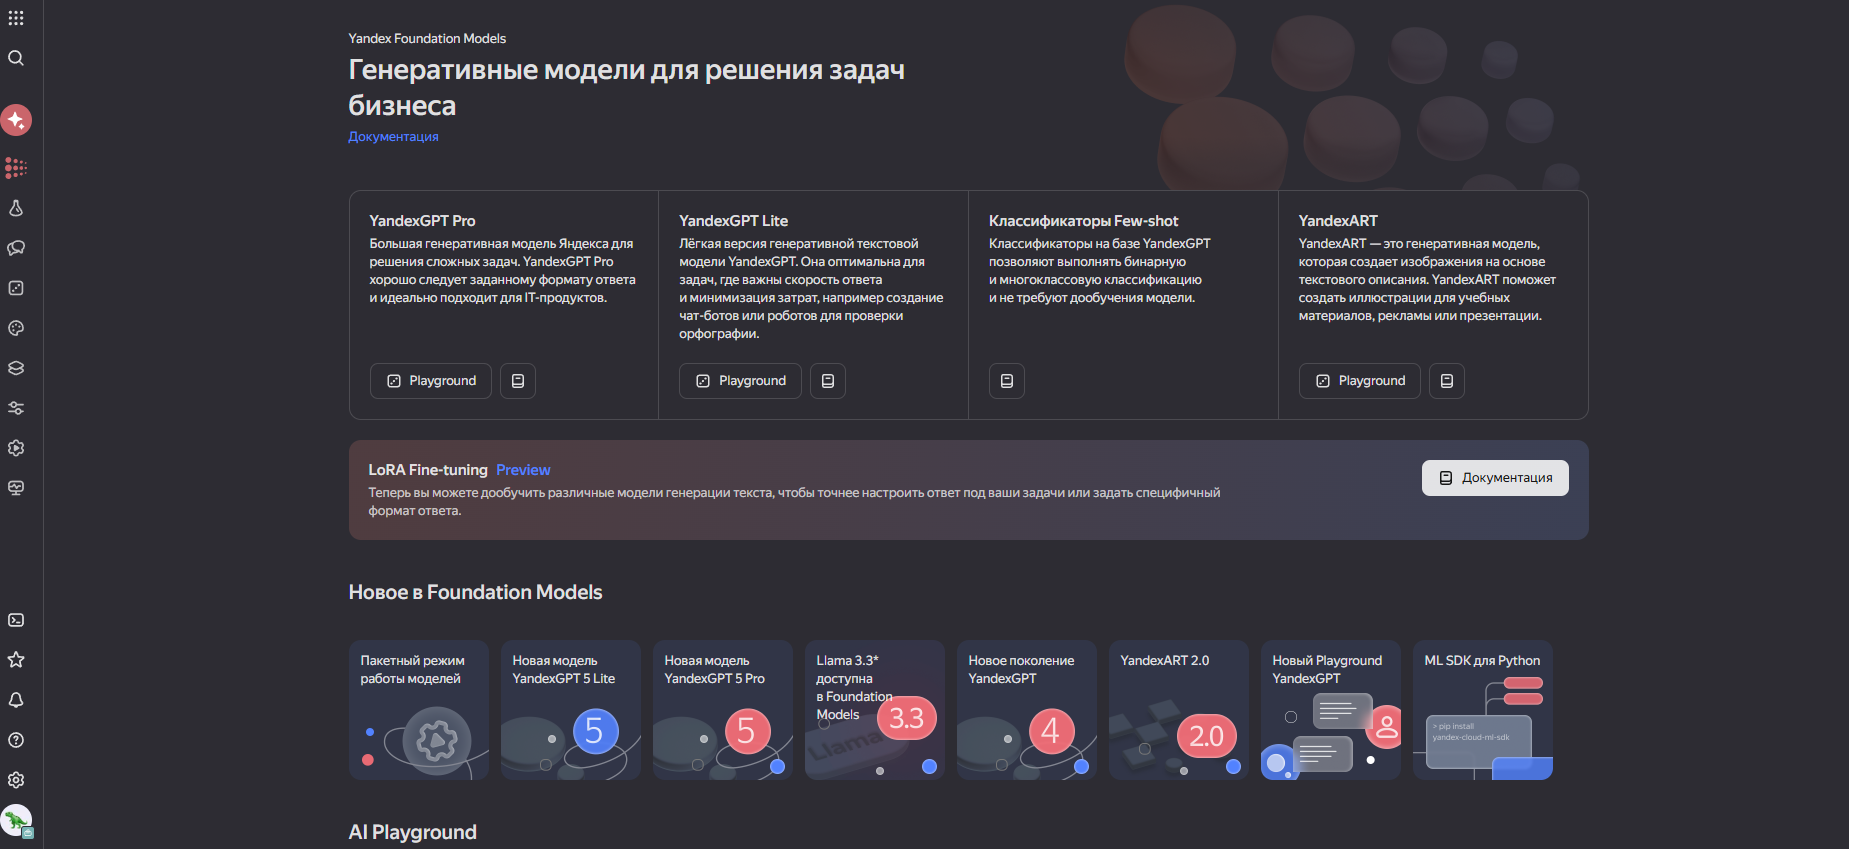The width and height of the screenshot is (1849, 849).
Task: Click the Yandex Foundation Models breadcrumb text
Action: pos(427,39)
